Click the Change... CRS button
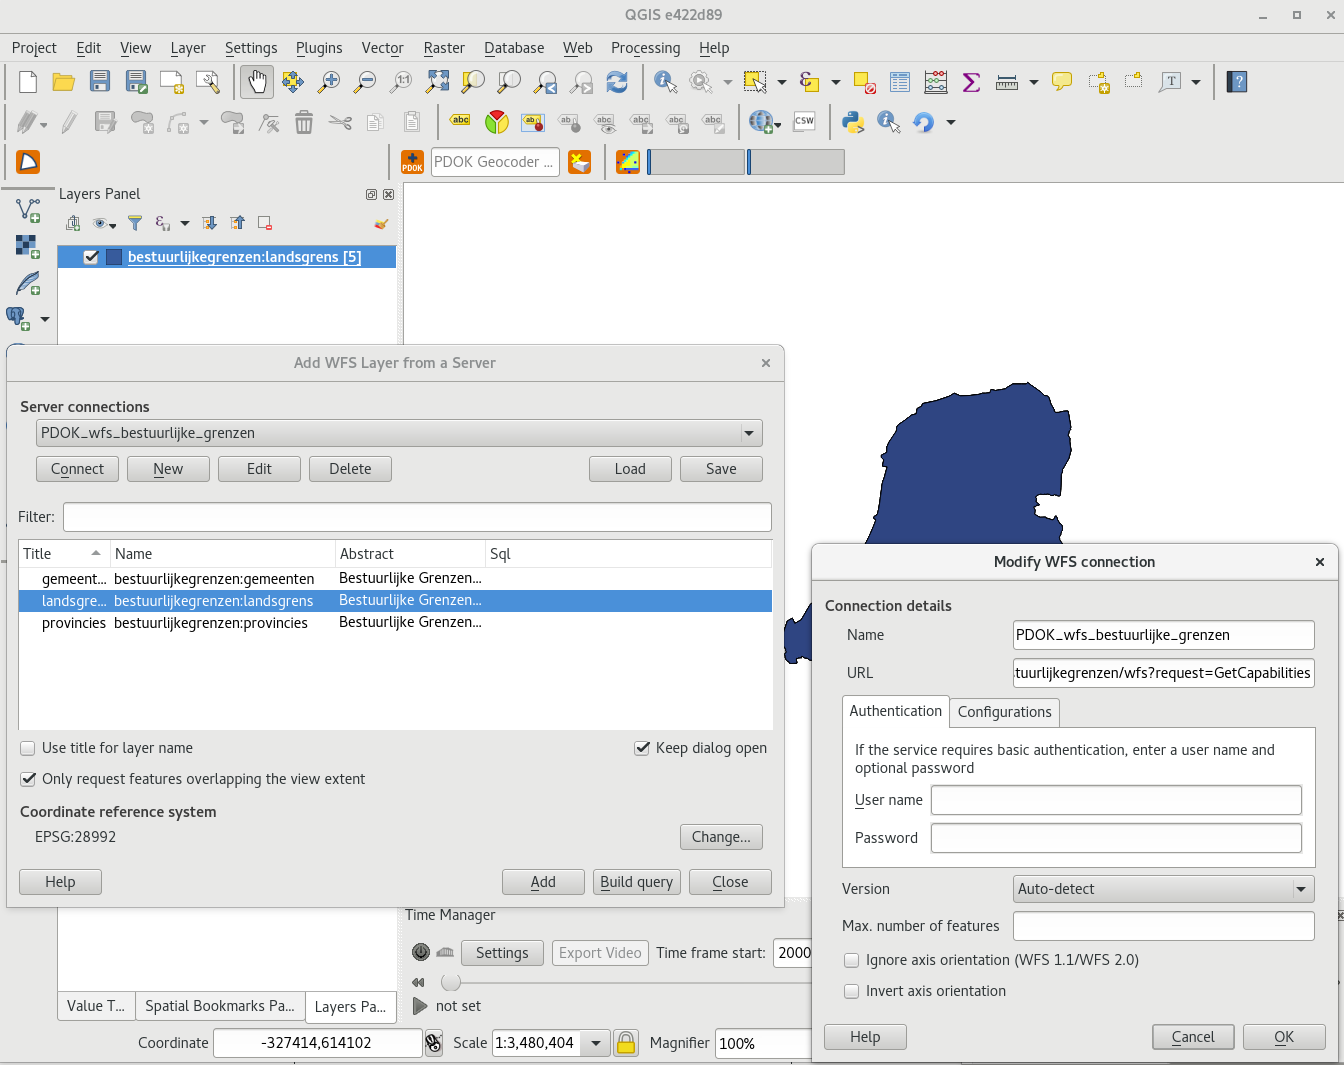Viewport: 1344px width, 1065px height. point(721,837)
